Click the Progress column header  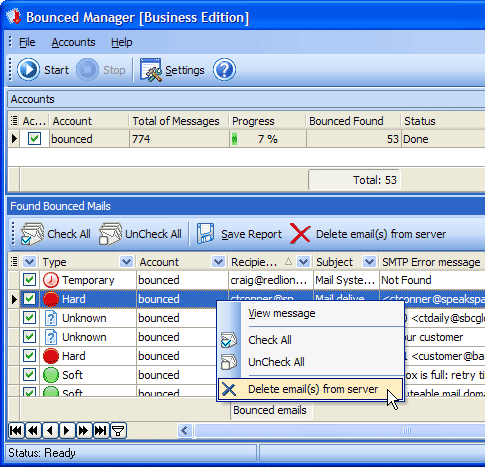click(x=267, y=121)
